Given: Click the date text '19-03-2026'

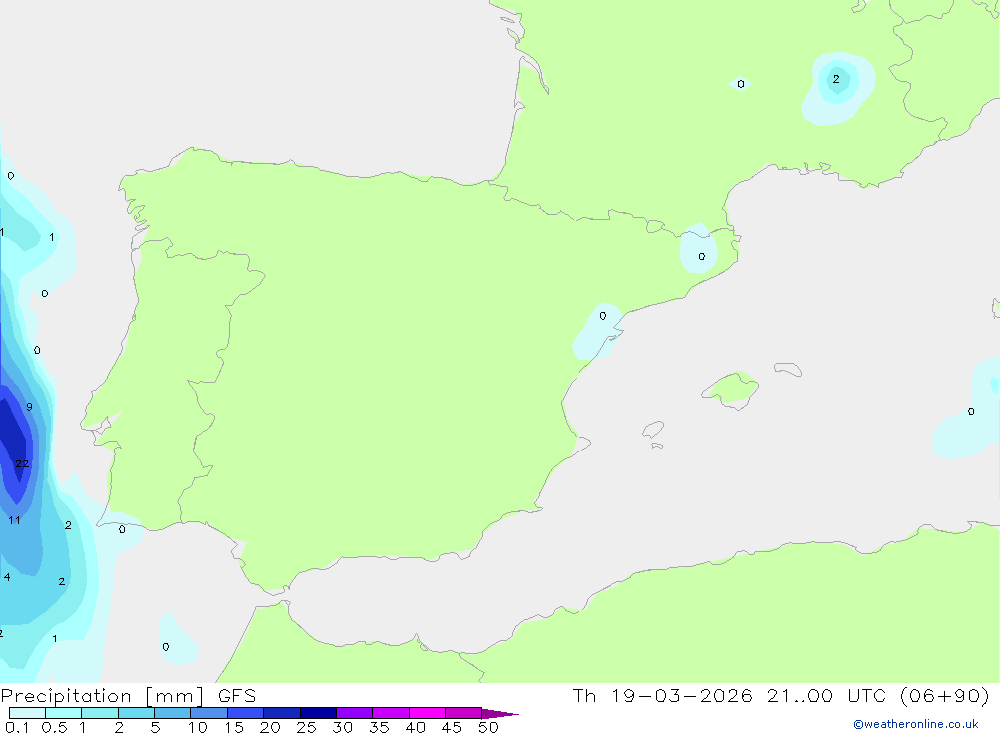Looking at the screenshot, I should [682, 695].
